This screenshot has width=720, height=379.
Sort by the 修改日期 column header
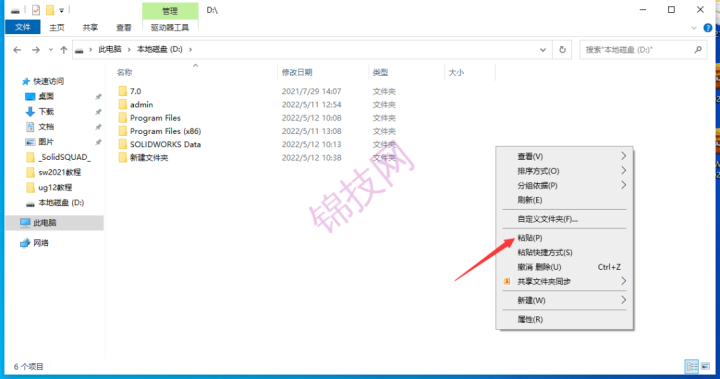coord(297,73)
